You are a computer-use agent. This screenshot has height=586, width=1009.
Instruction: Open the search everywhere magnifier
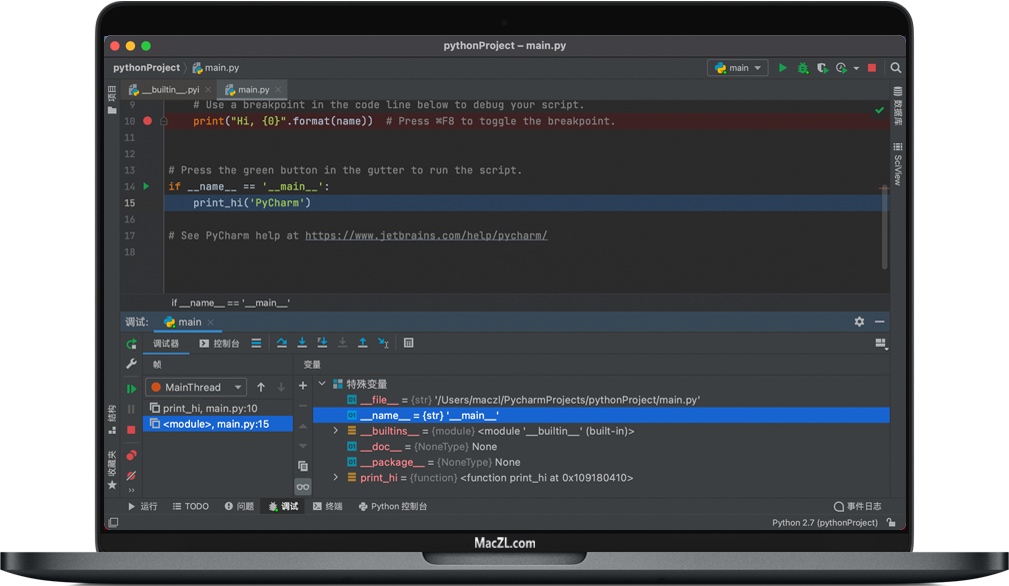coord(896,68)
